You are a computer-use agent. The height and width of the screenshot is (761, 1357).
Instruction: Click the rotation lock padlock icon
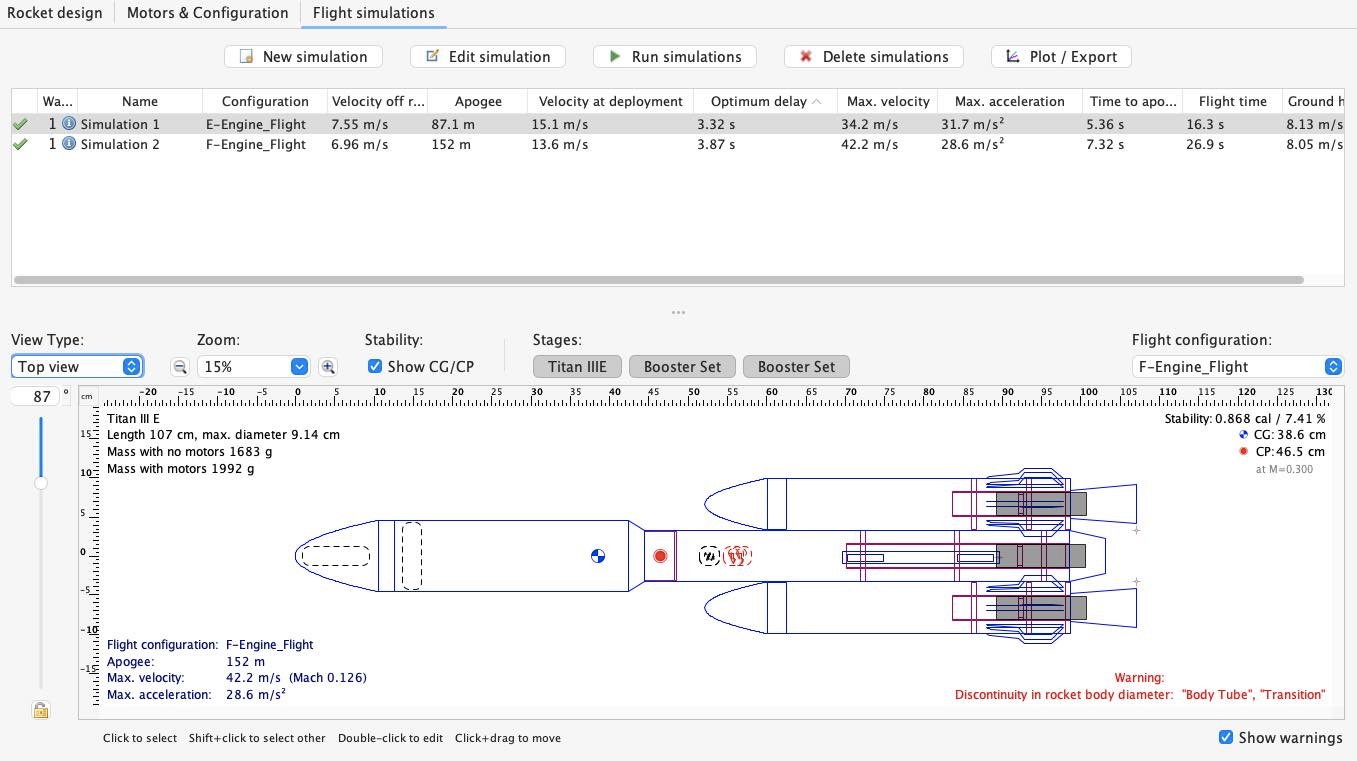[40, 710]
